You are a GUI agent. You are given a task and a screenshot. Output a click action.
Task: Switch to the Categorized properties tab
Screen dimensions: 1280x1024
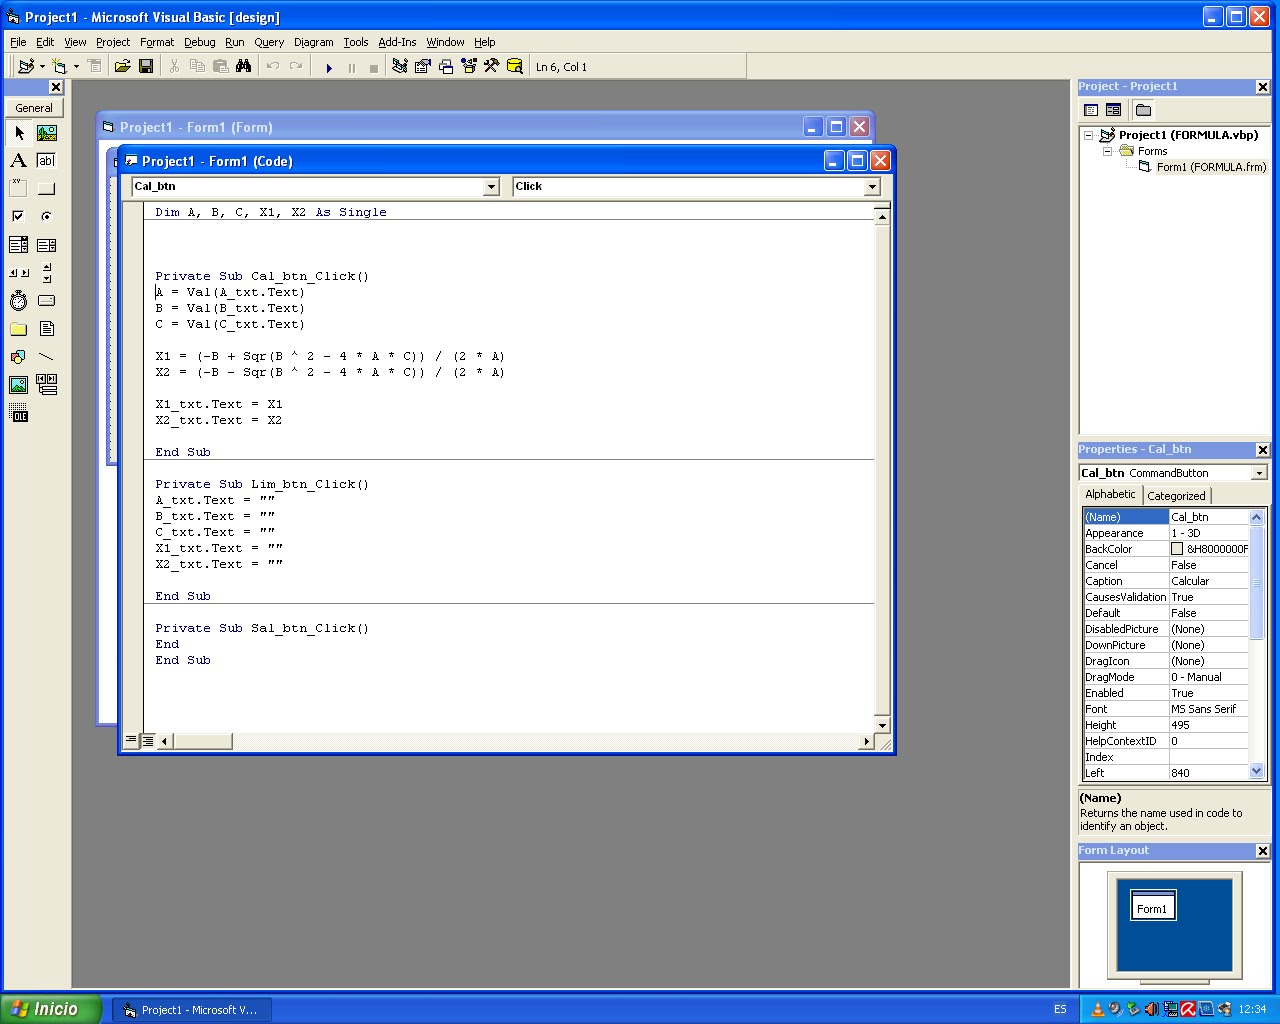(1176, 495)
